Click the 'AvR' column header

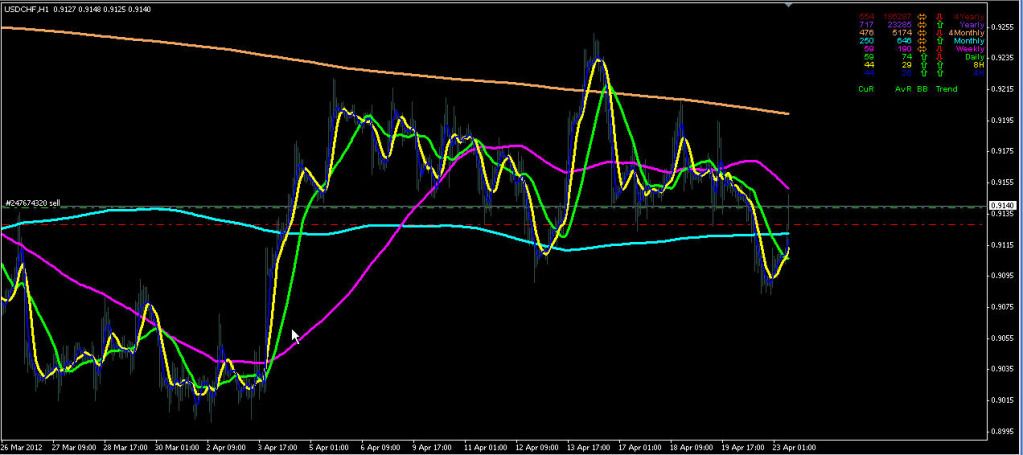[903, 89]
